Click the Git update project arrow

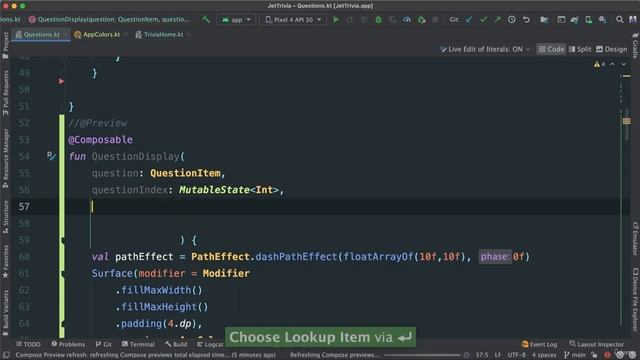point(469,20)
